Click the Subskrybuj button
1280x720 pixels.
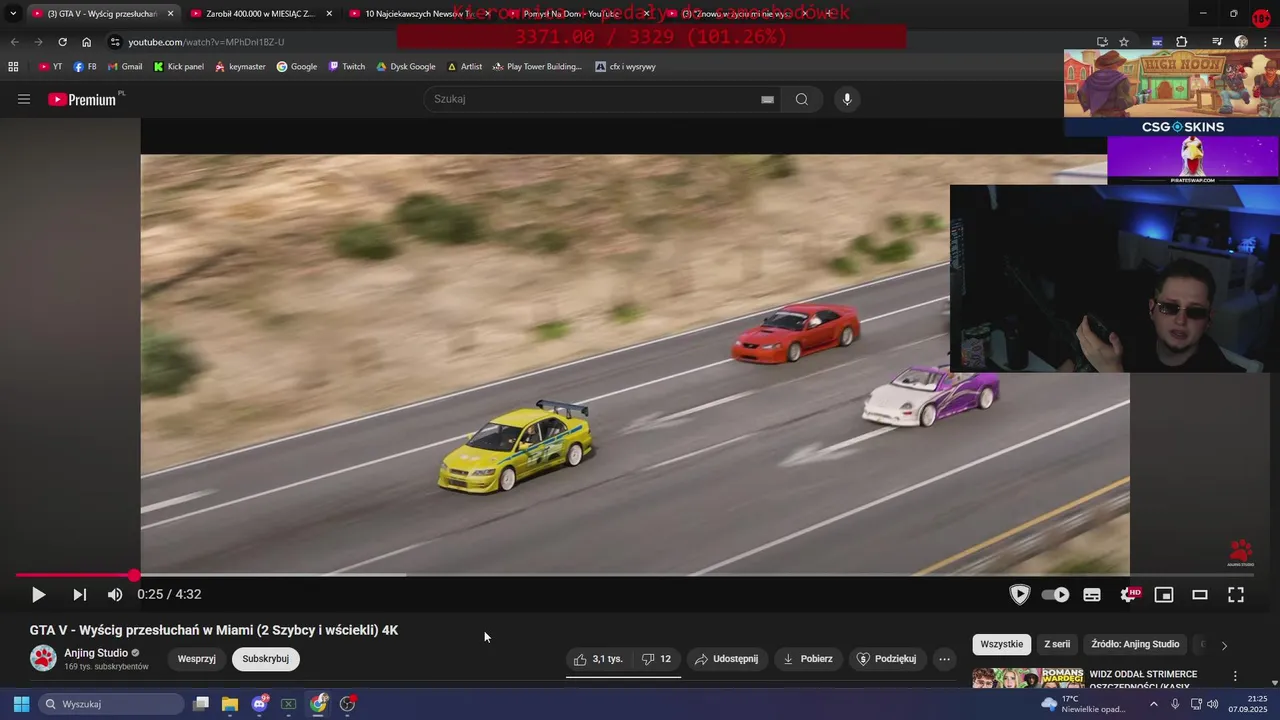pyautogui.click(x=265, y=659)
